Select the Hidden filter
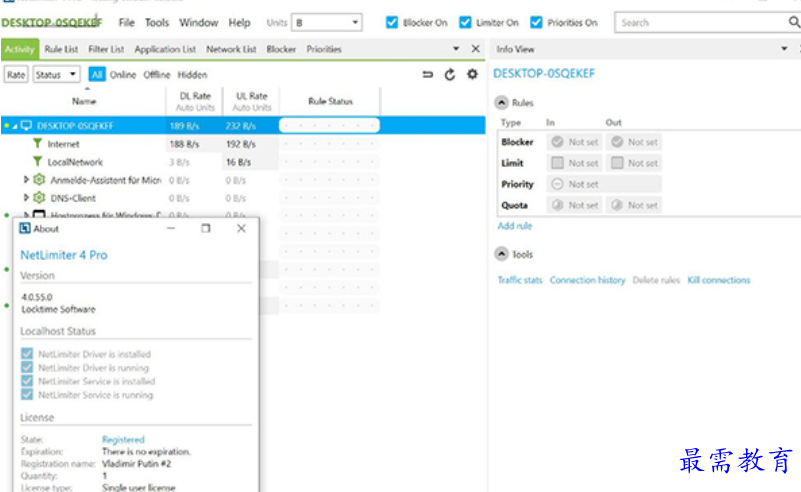The image size is (801, 492). click(193, 75)
